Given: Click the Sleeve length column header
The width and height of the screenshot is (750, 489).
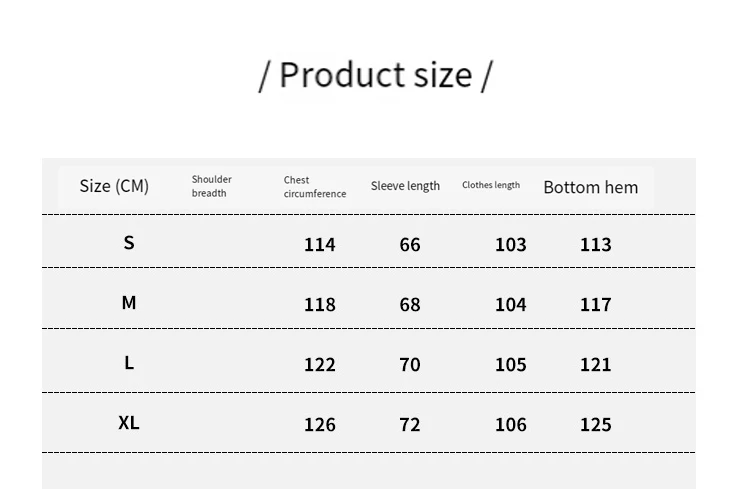Looking at the screenshot, I should pos(405,186).
